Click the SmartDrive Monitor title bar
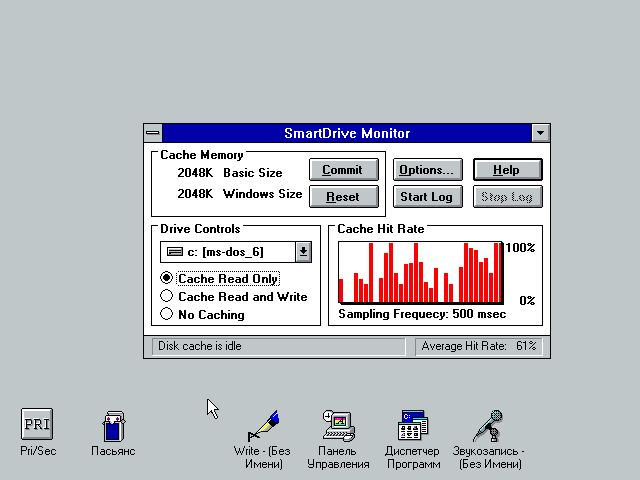640x480 pixels. coord(347,133)
